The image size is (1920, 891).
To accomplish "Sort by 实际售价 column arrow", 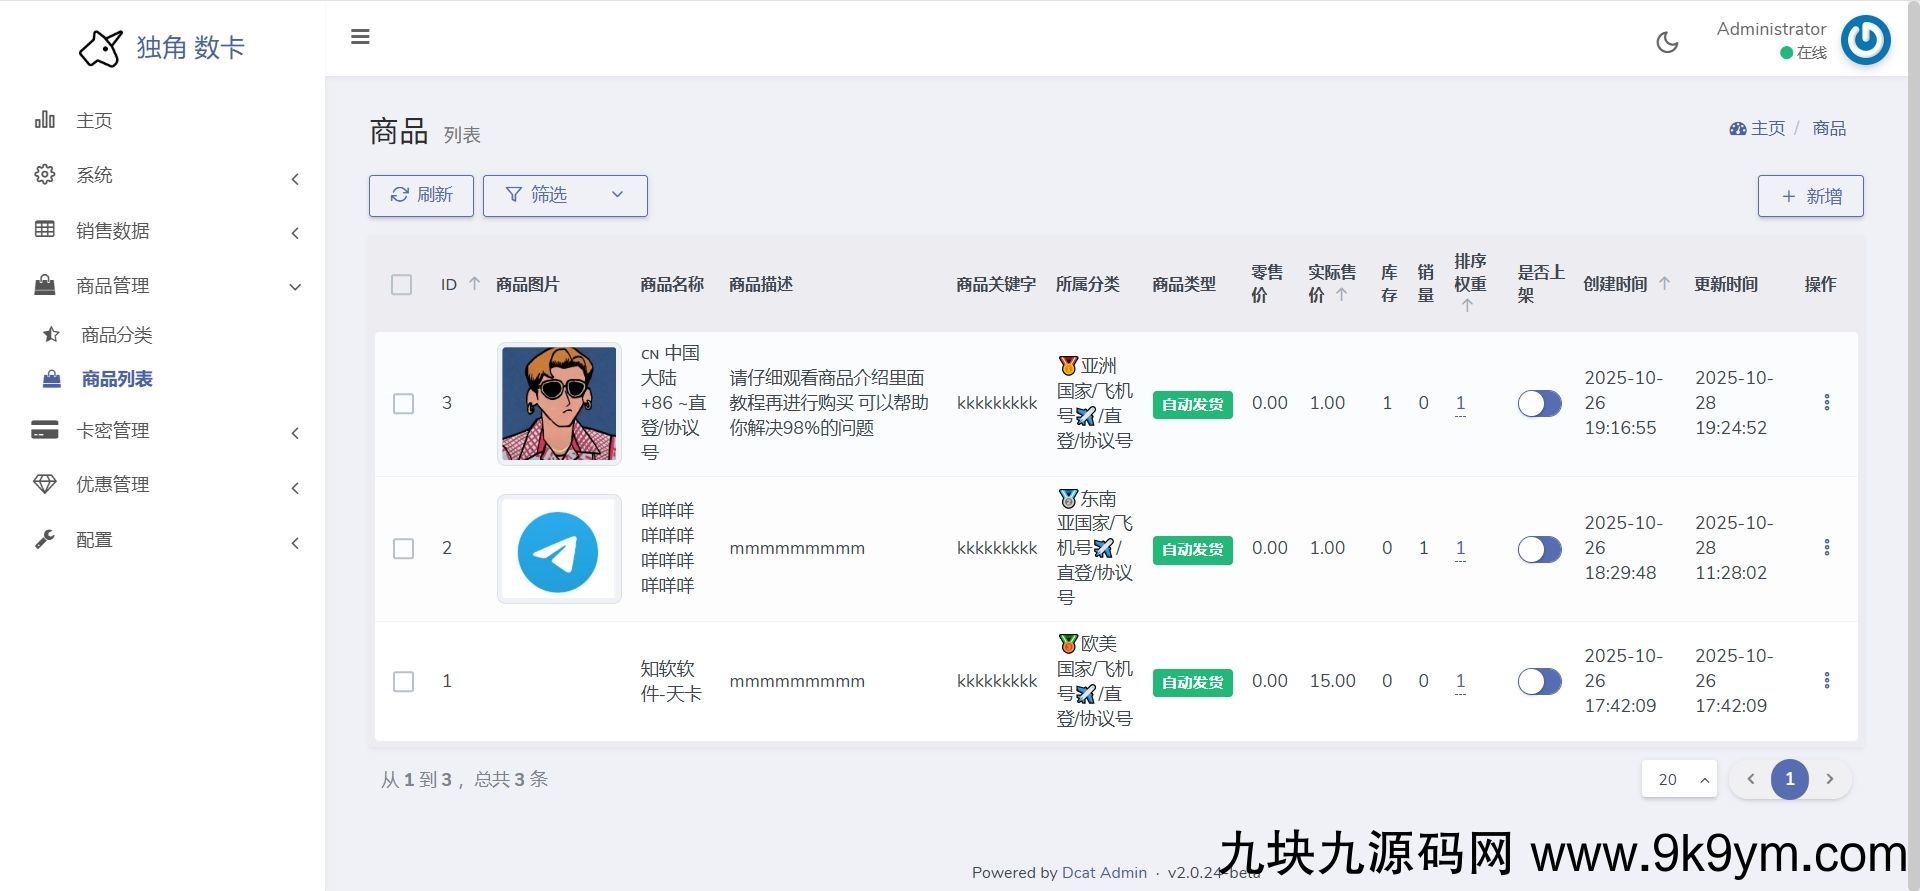I will [x=1342, y=294].
